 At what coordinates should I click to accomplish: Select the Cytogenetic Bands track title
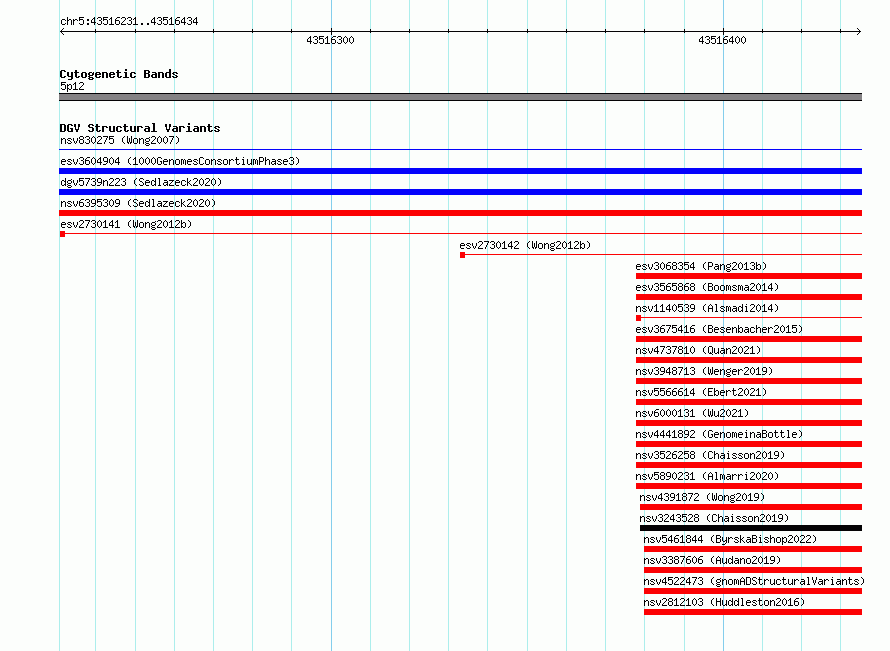point(119,74)
